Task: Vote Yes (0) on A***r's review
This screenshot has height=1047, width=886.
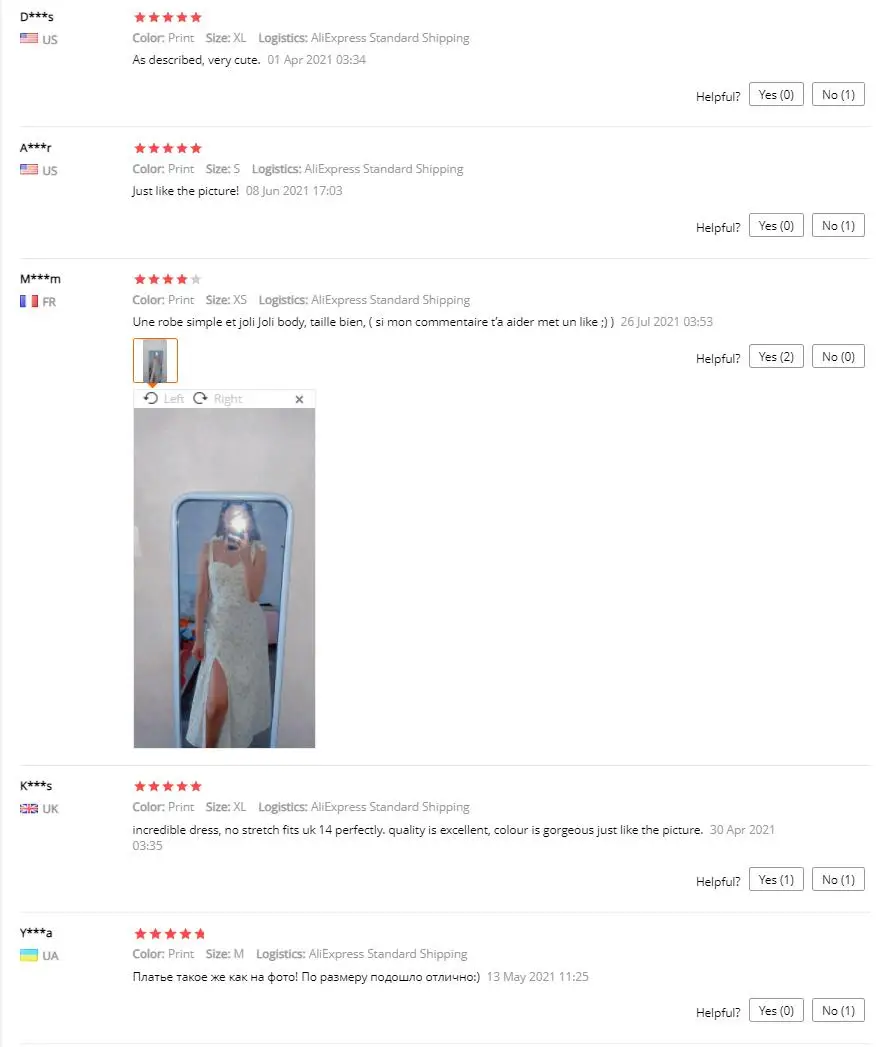Action: pos(776,226)
